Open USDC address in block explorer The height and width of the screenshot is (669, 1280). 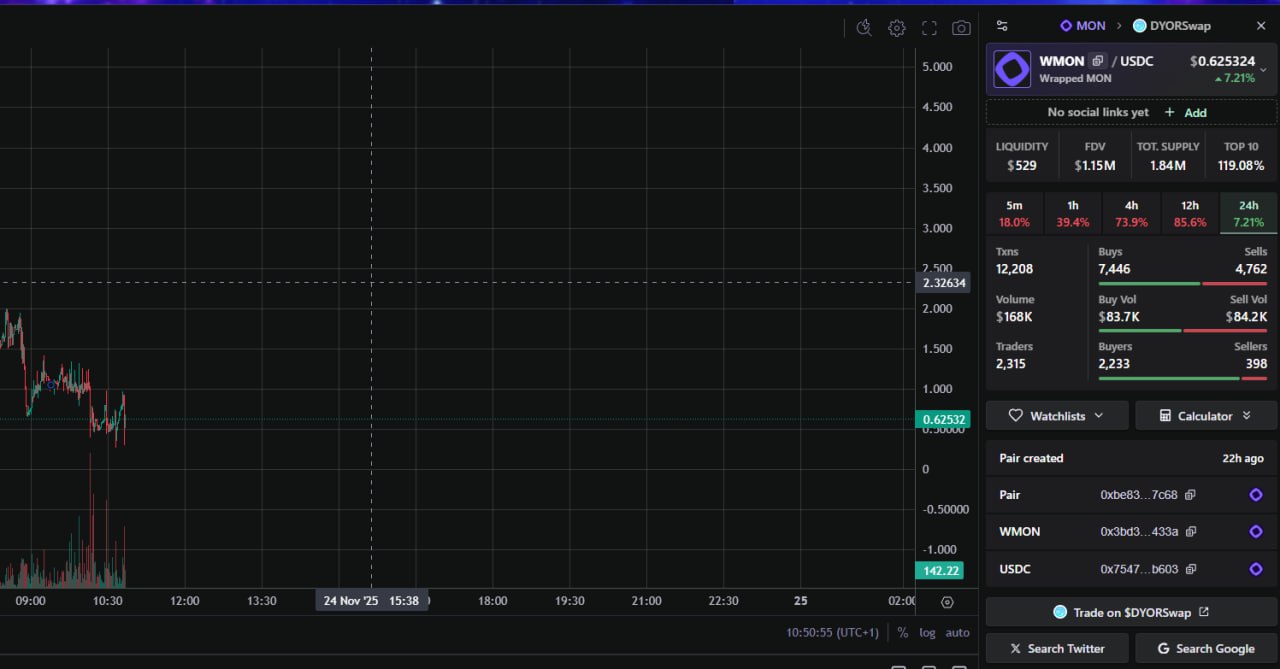[1256, 569]
